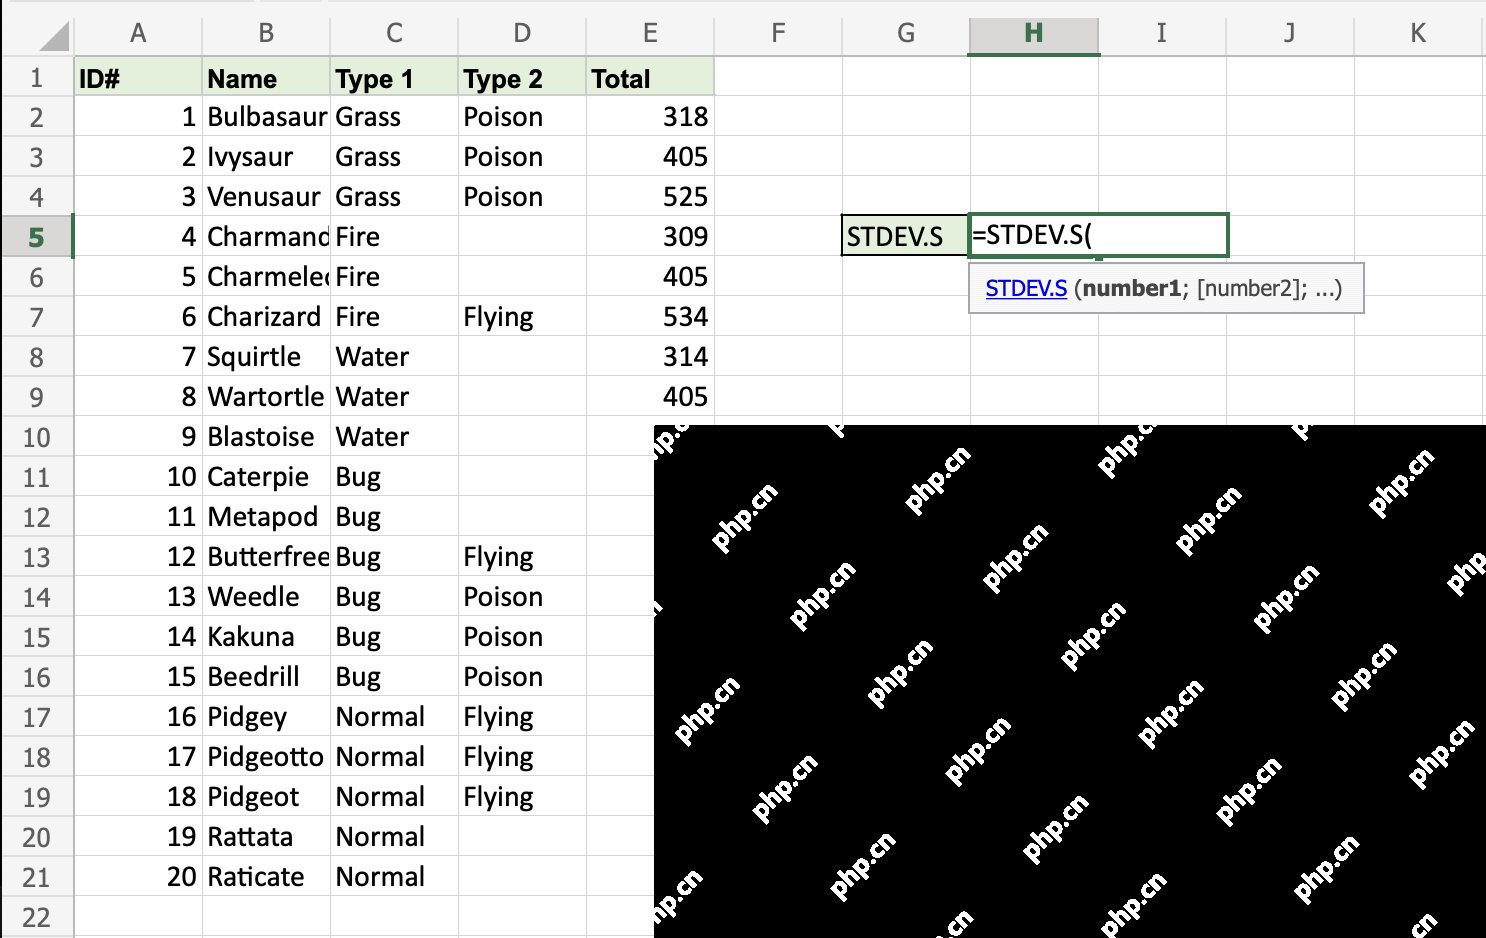The width and height of the screenshot is (1486, 938).
Task: Click the Charizard name cell
Action: [266, 317]
